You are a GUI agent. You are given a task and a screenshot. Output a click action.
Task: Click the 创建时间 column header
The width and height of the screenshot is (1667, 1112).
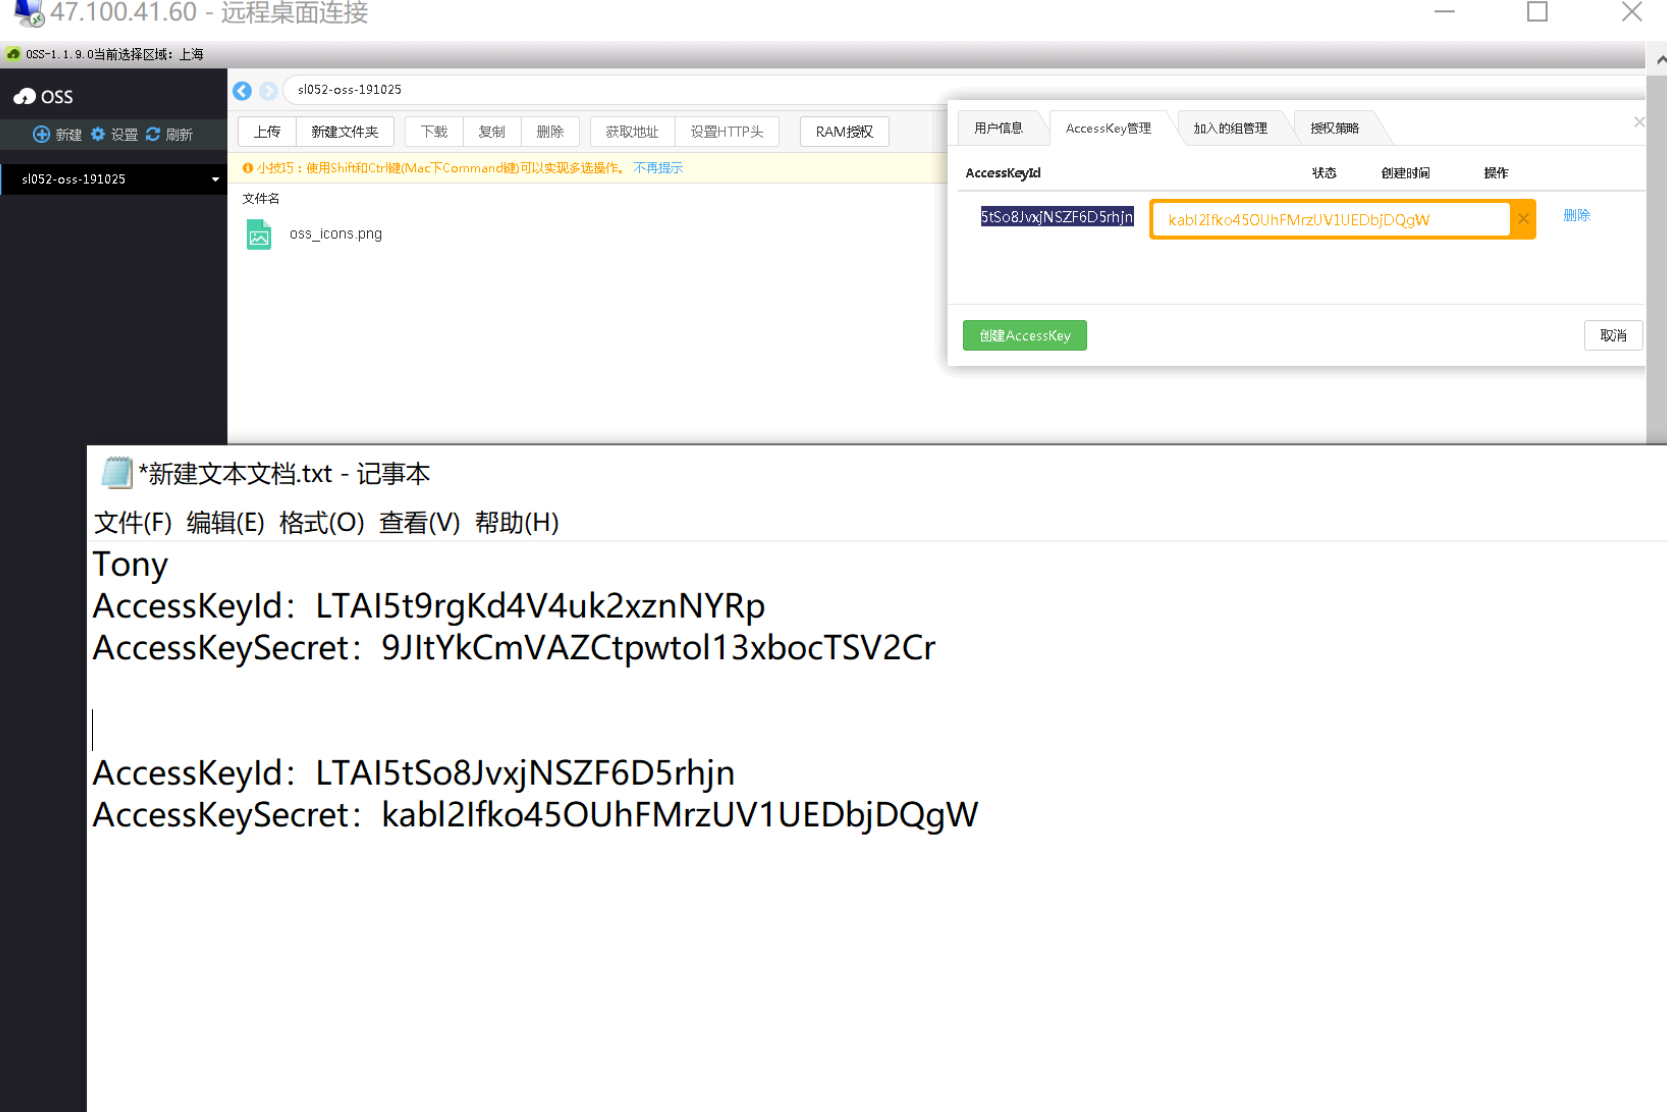(x=1405, y=173)
